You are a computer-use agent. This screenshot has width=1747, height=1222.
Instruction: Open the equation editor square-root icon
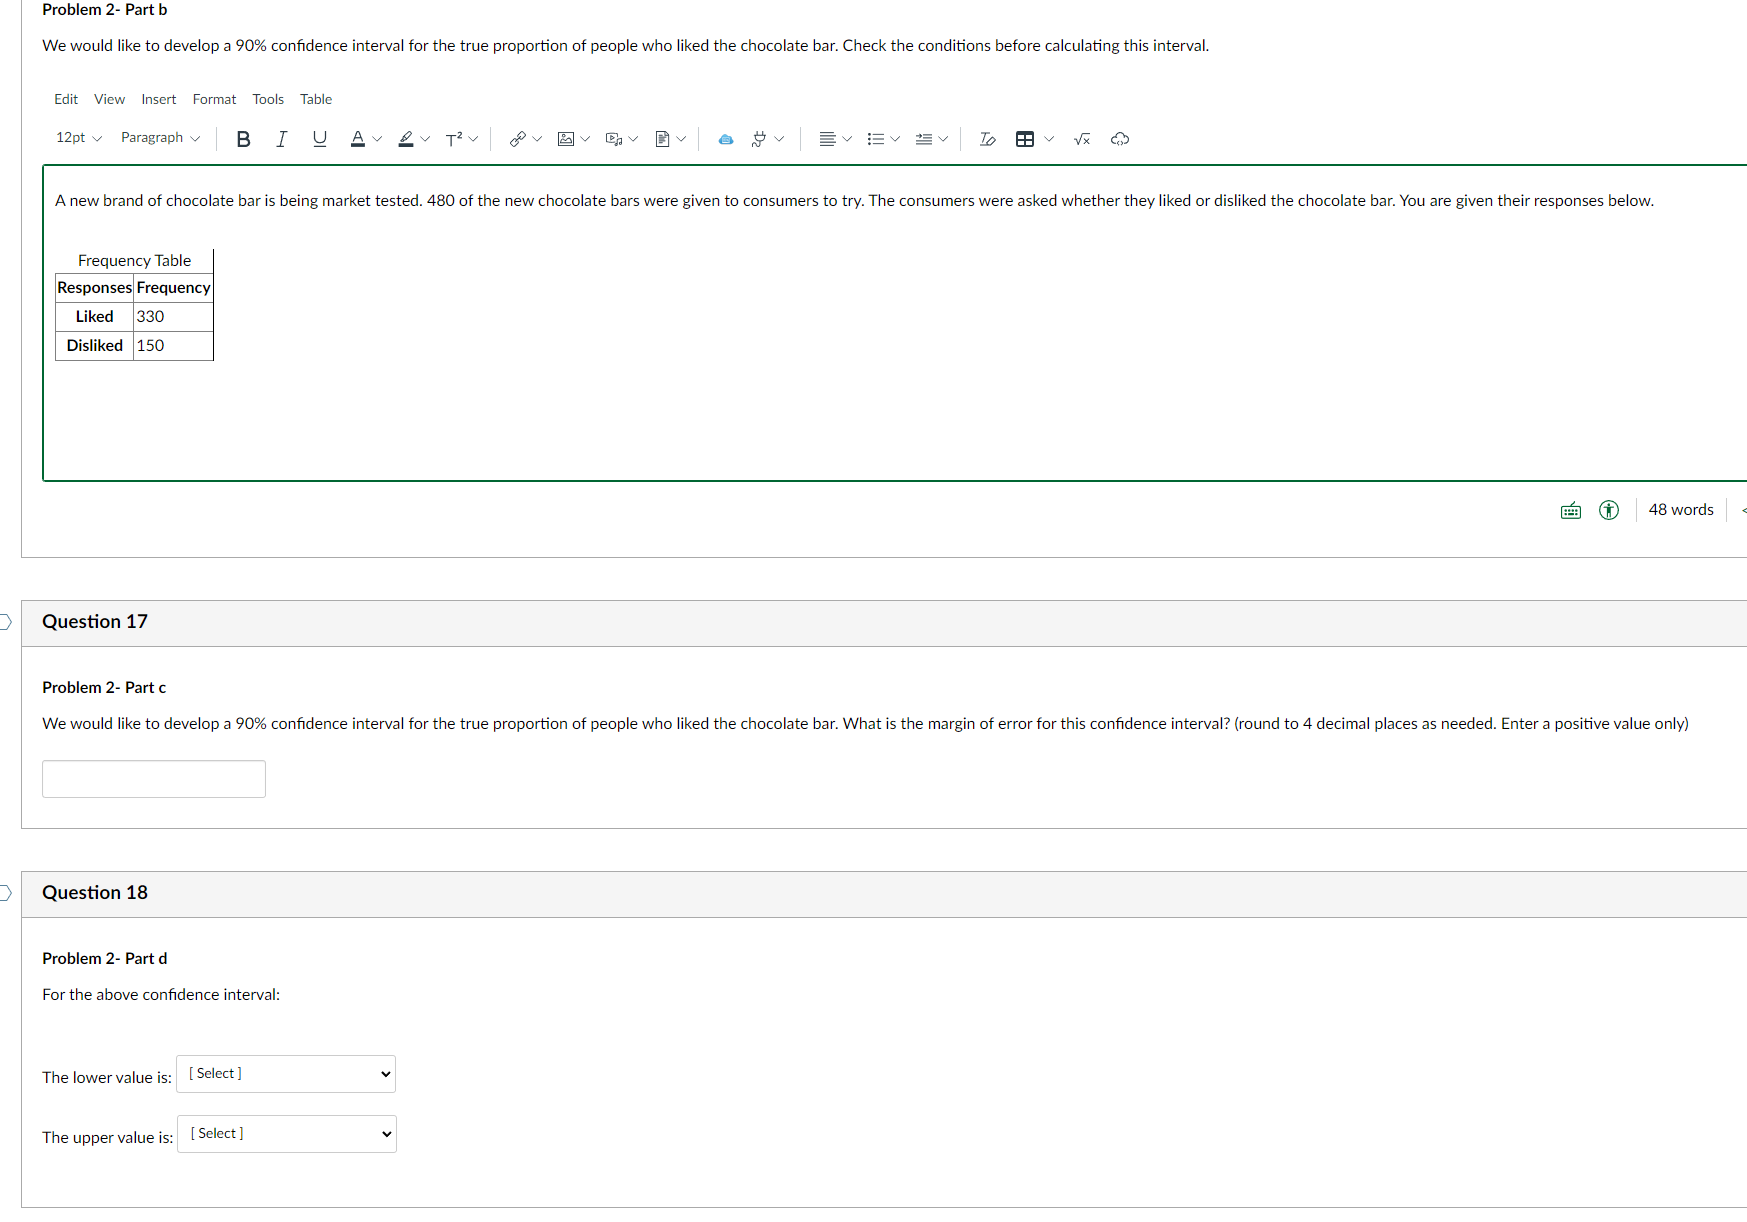coord(1082,139)
